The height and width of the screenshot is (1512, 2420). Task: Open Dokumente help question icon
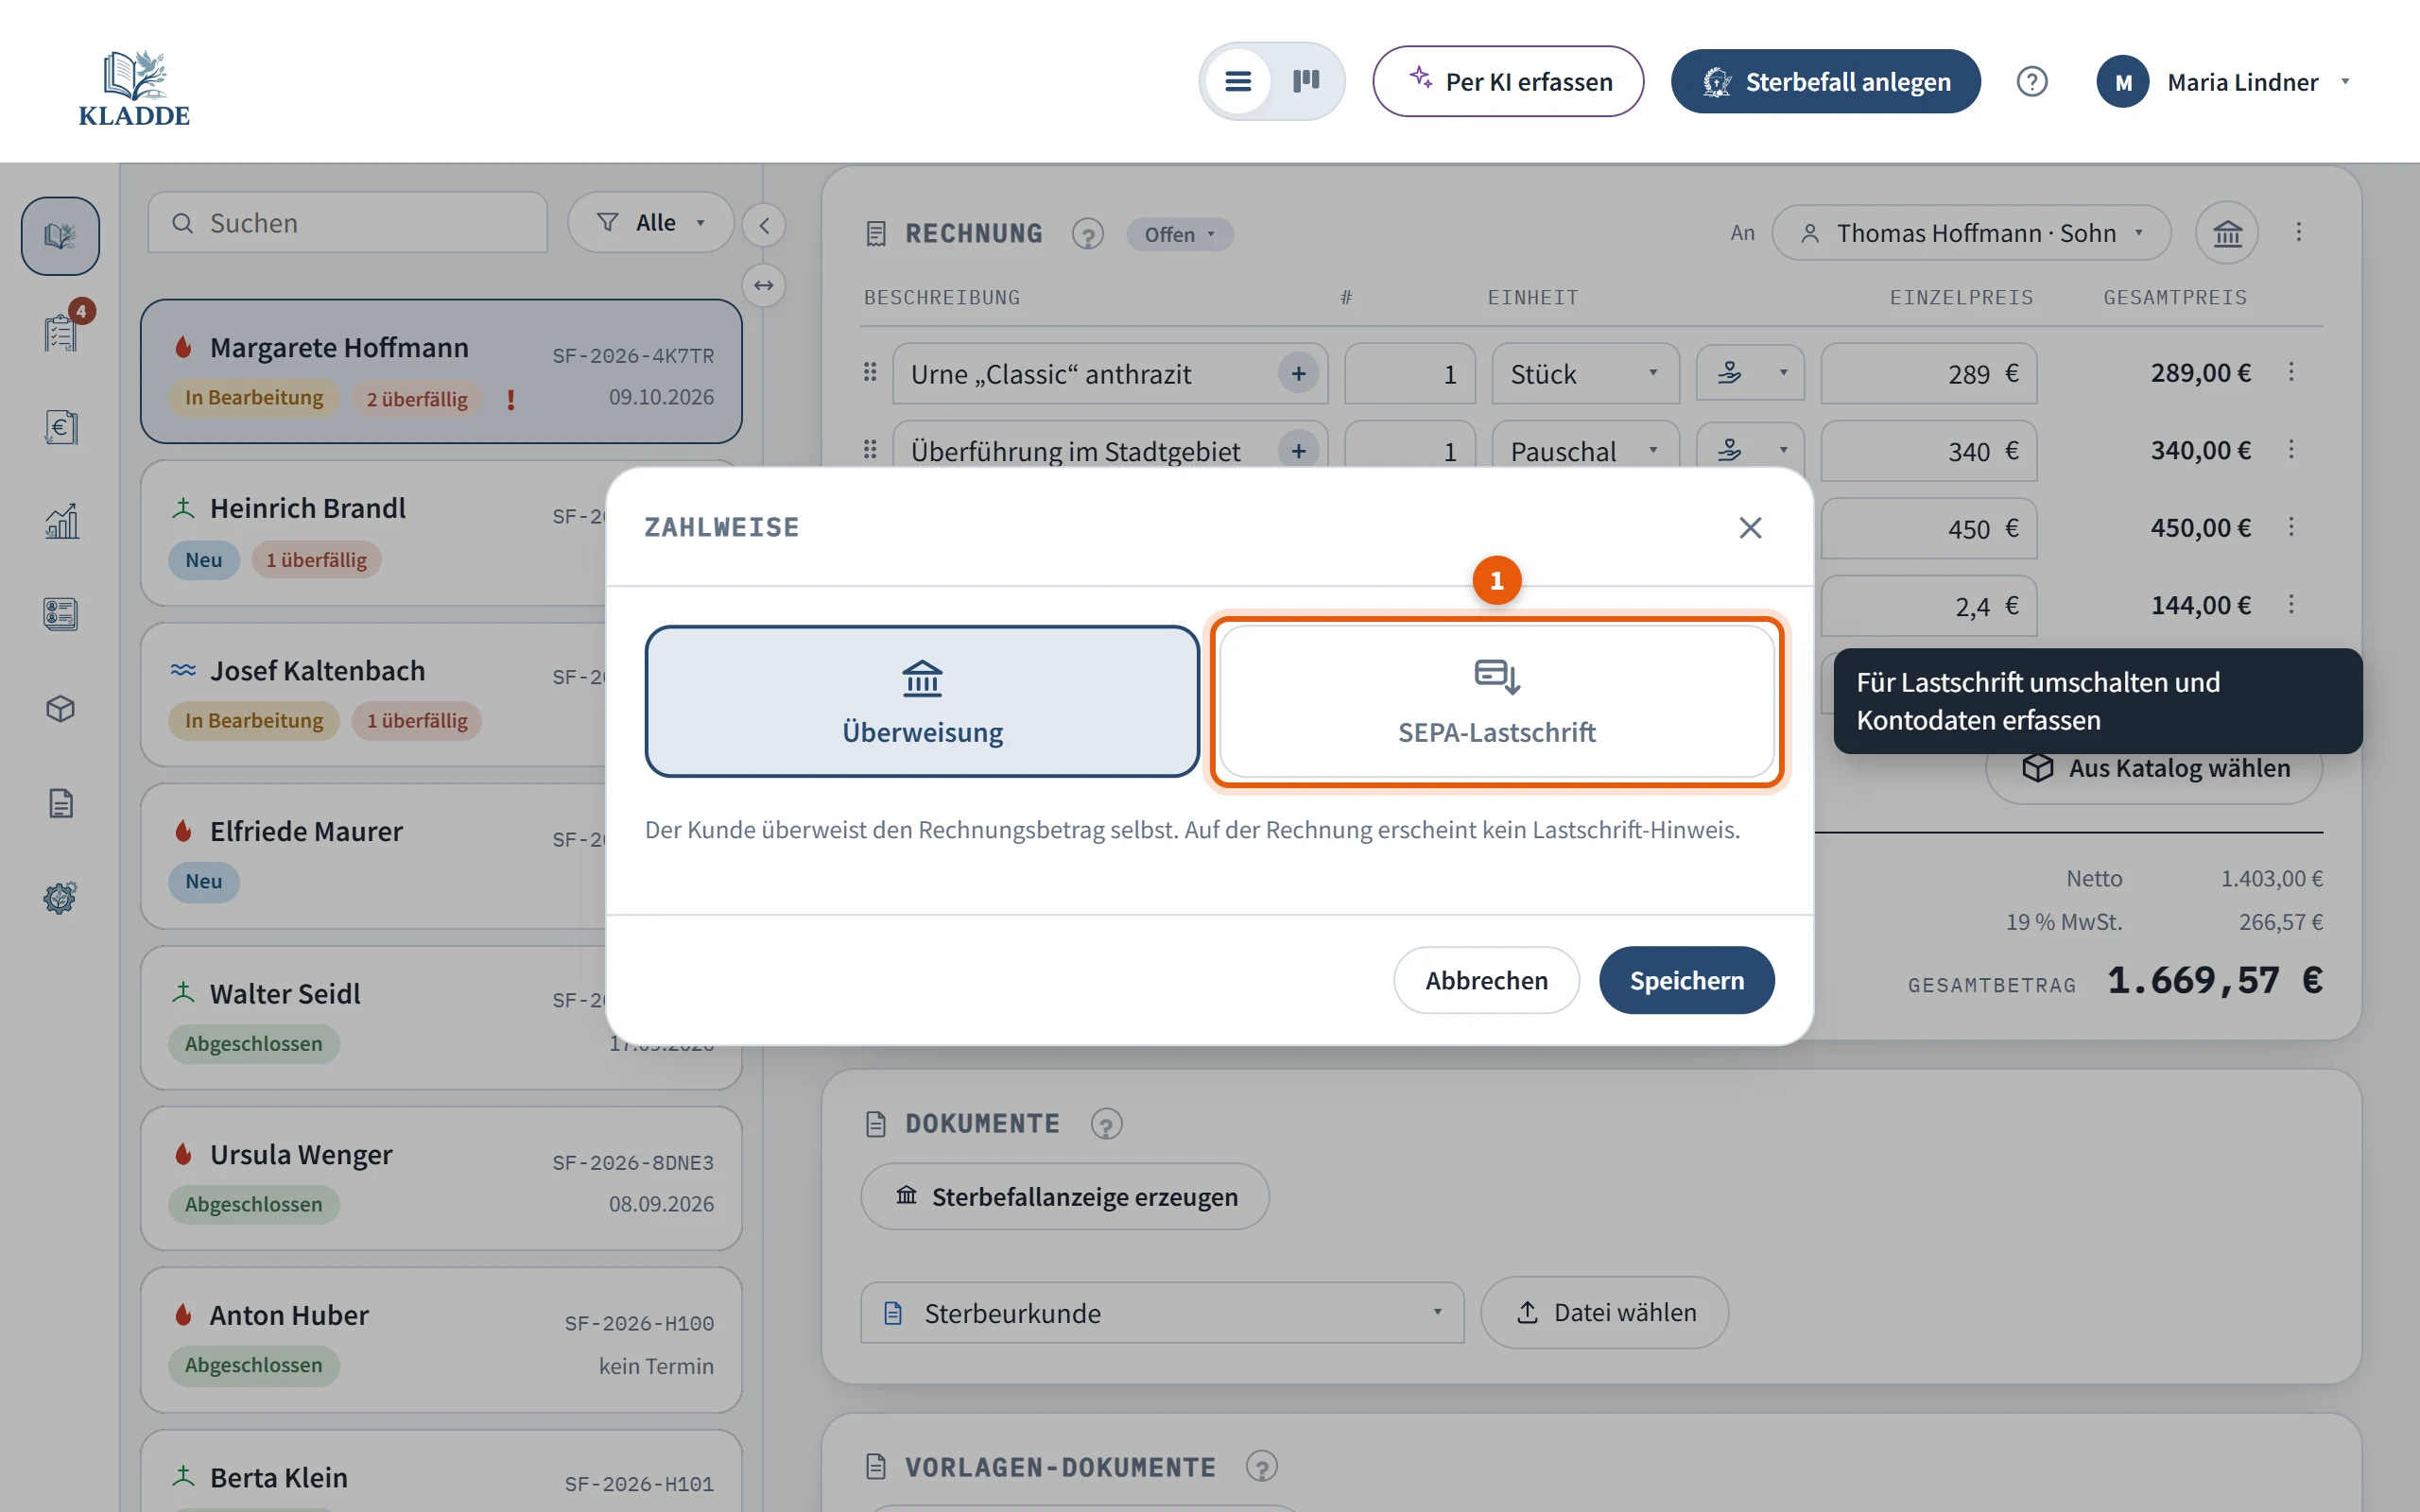tap(1106, 1124)
